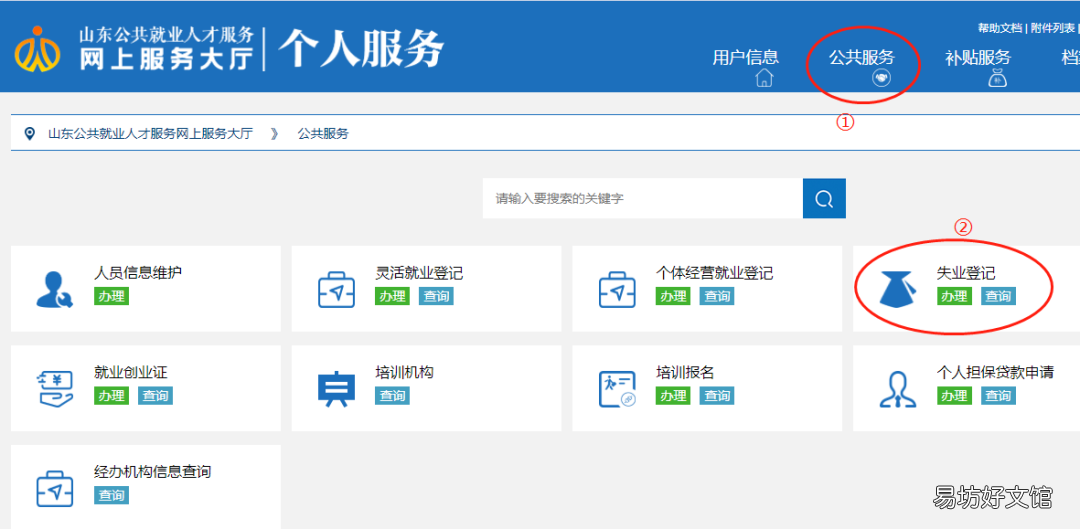Focus the keyword search input field
Viewport: 1080px width, 529px height.
click(643, 198)
